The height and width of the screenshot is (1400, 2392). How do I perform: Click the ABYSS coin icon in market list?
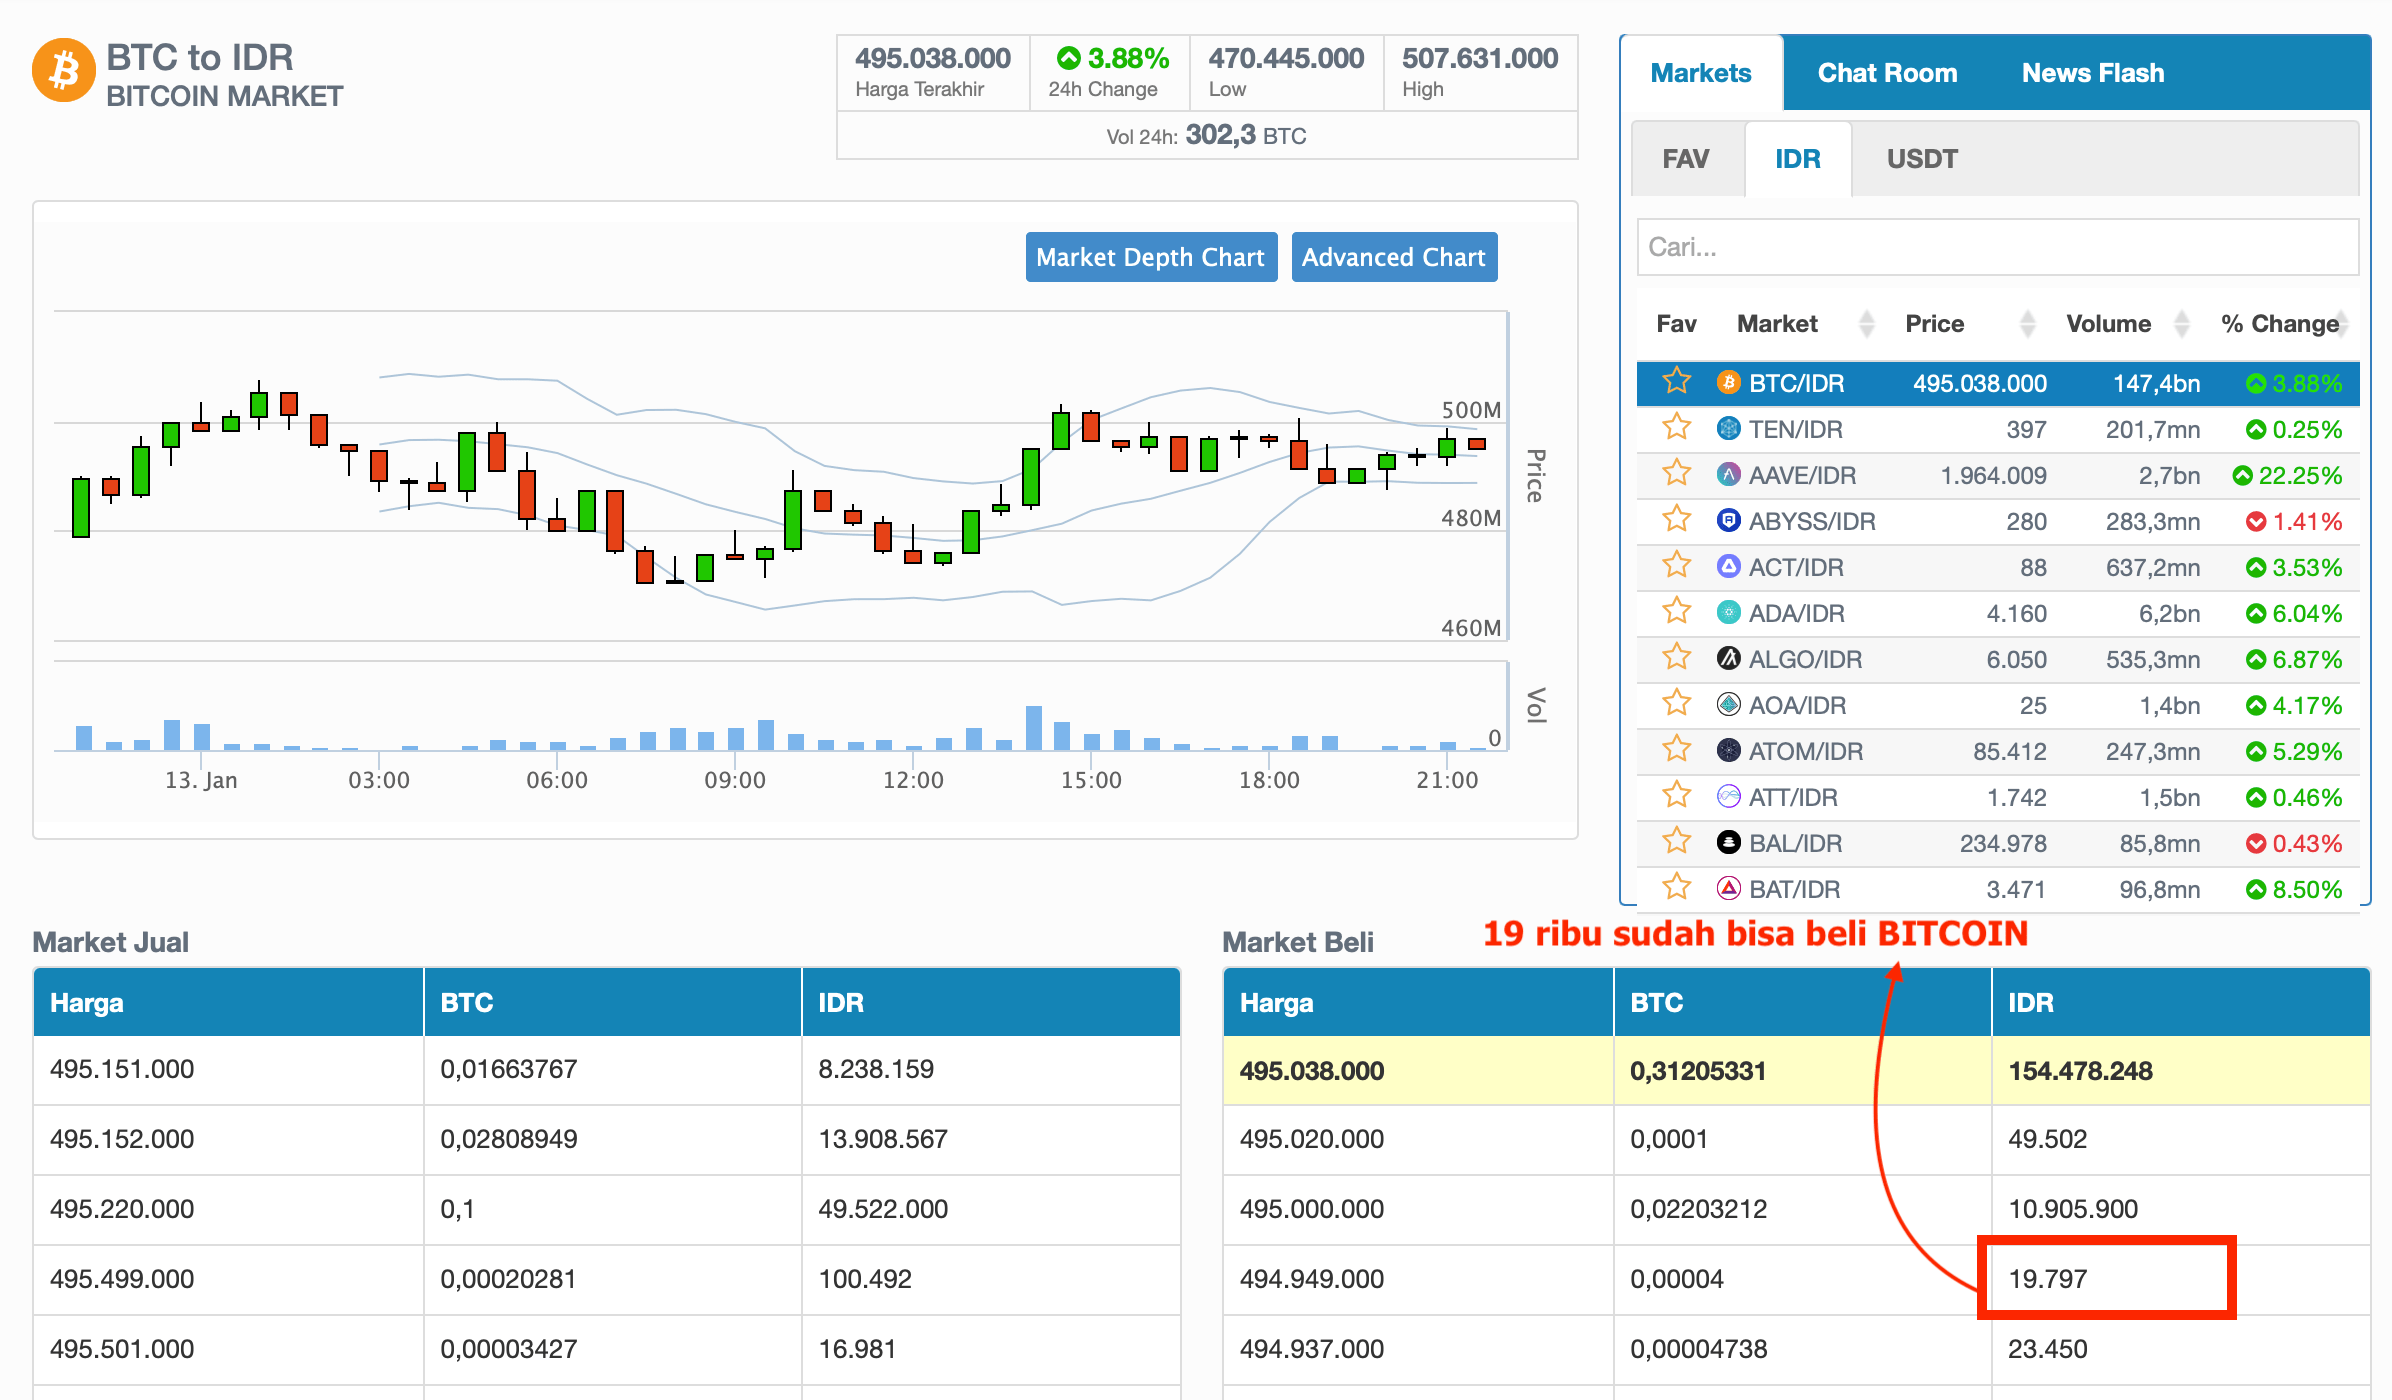click(x=1728, y=521)
